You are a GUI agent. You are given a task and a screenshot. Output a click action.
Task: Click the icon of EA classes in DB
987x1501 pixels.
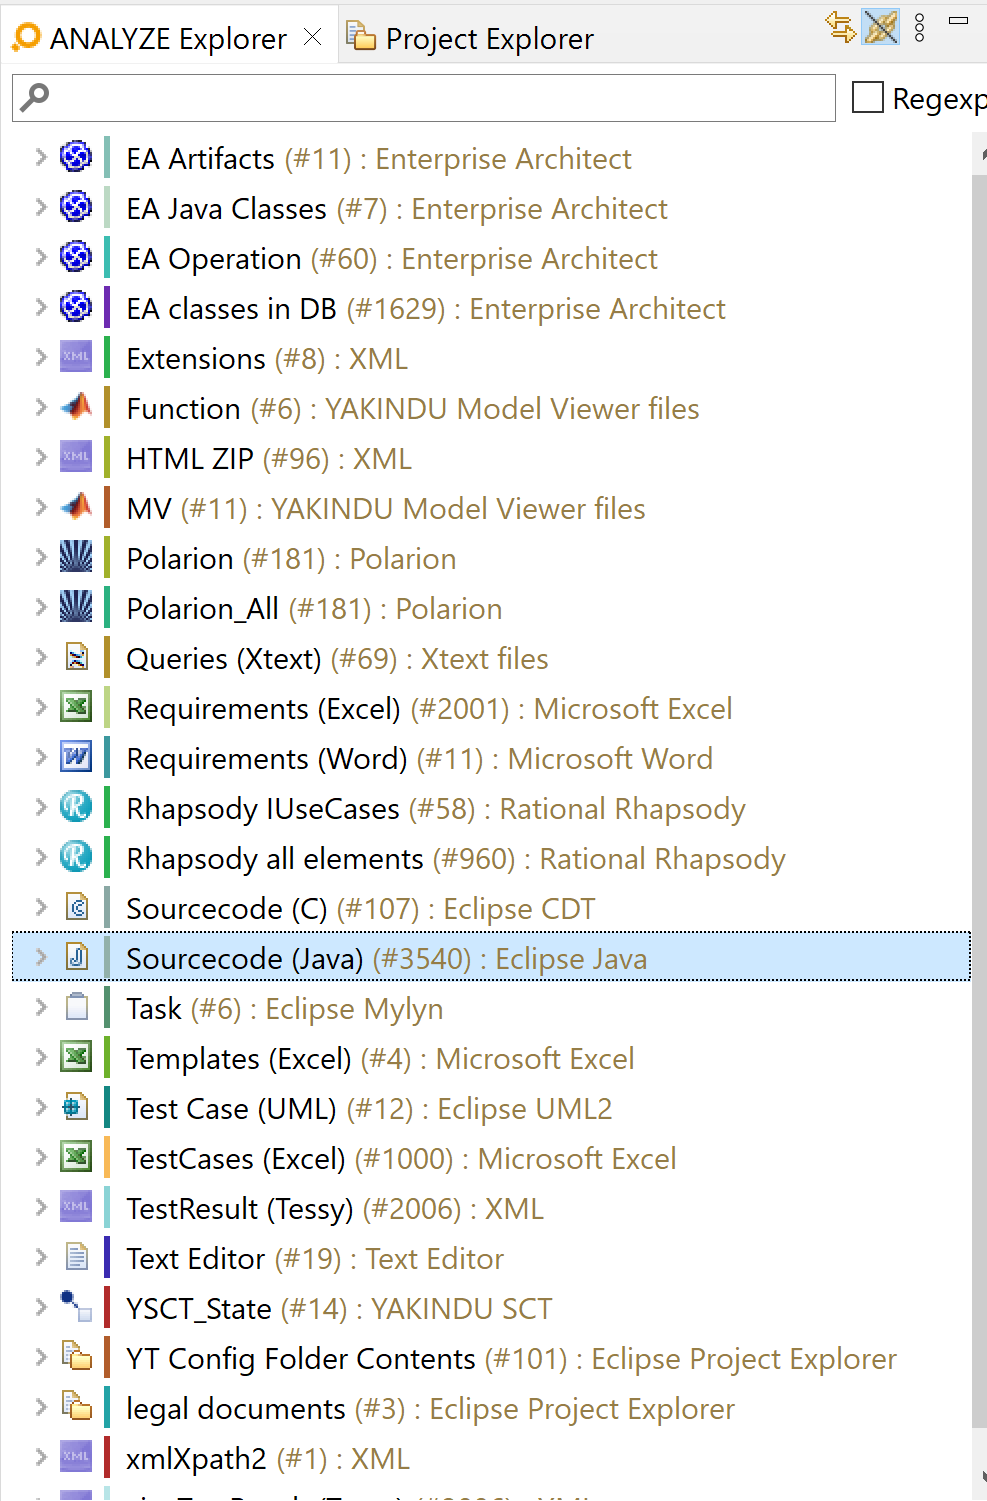76,307
